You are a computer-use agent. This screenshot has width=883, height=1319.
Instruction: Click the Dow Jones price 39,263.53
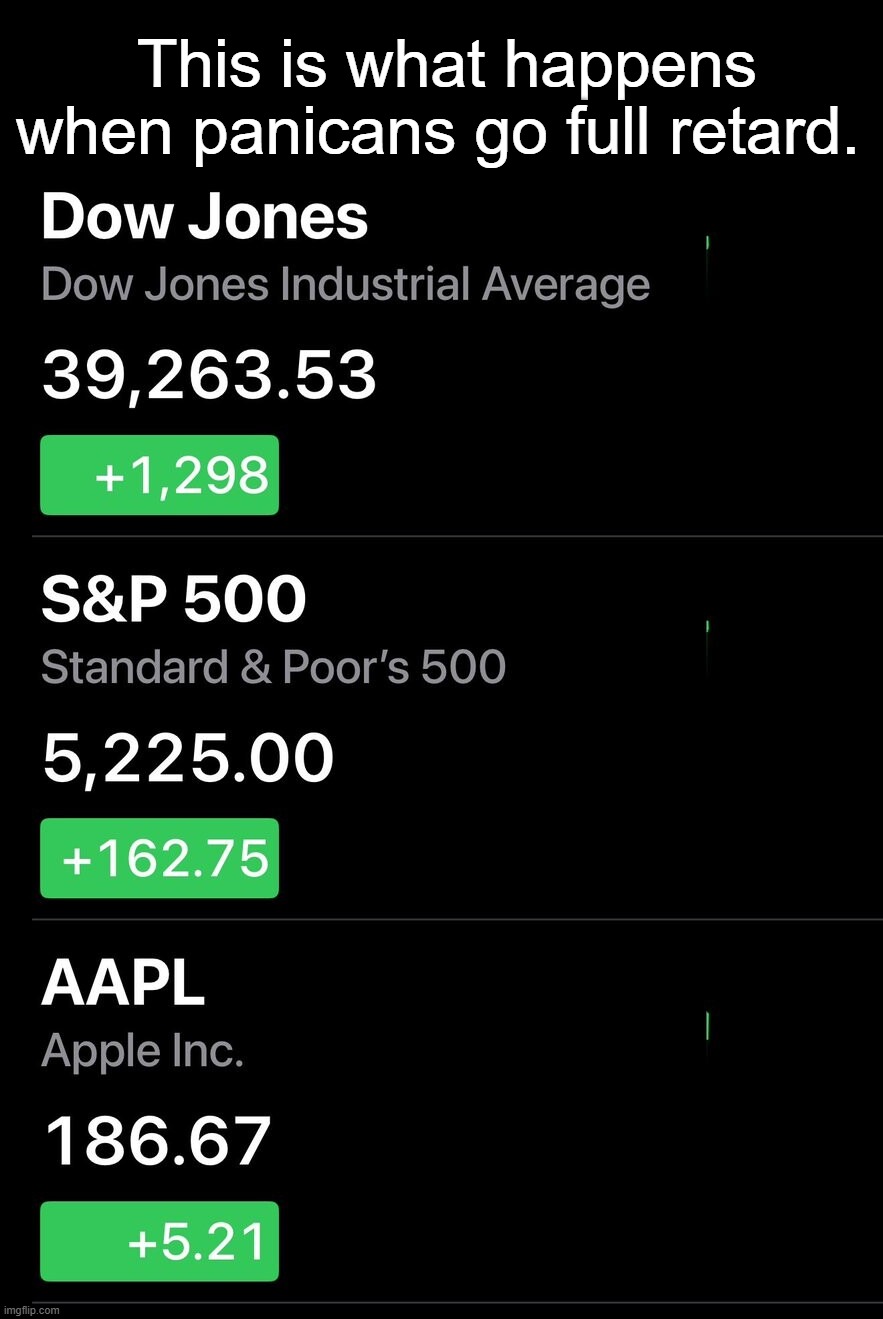(209, 378)
